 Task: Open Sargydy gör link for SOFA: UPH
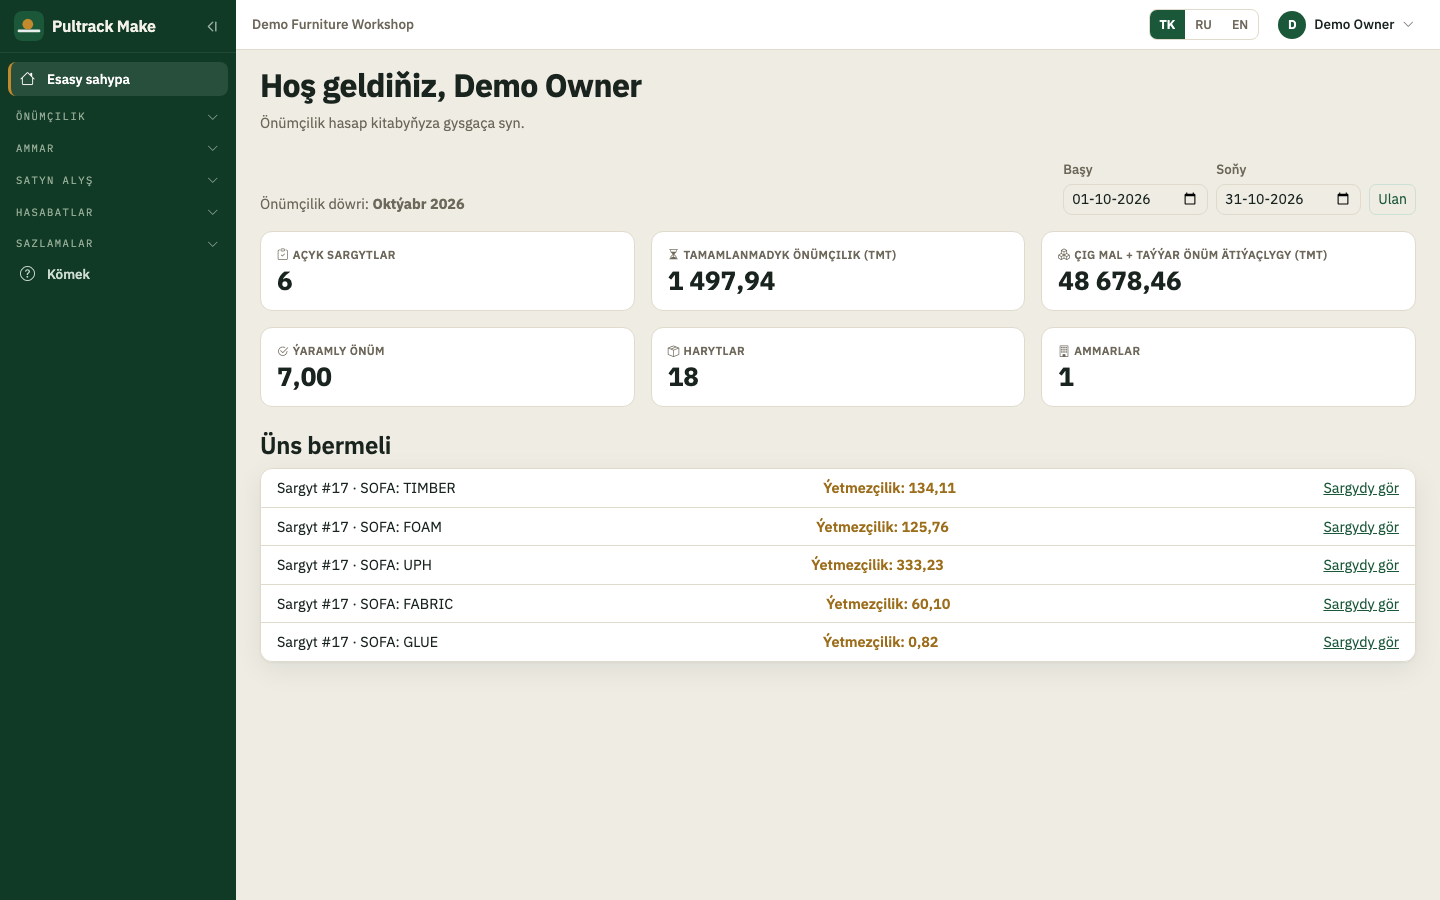[1361, 565]
